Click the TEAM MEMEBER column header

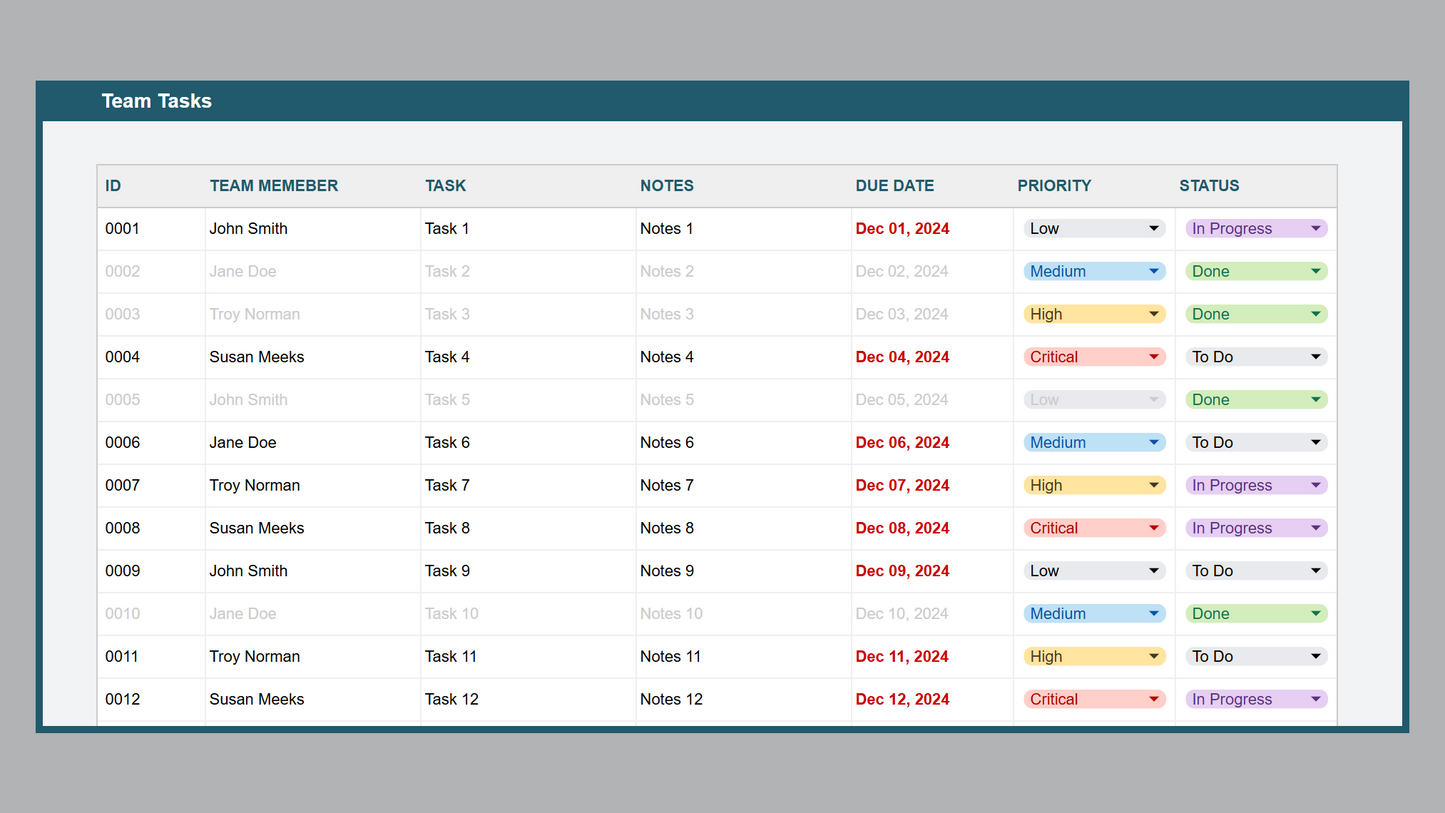[x=273, y=186]
